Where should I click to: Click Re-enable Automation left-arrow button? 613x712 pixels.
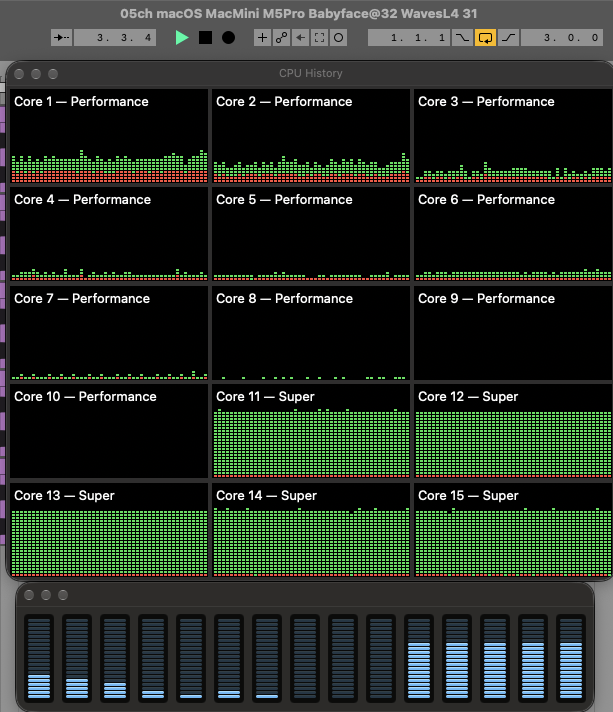click(x=300, y=38)
